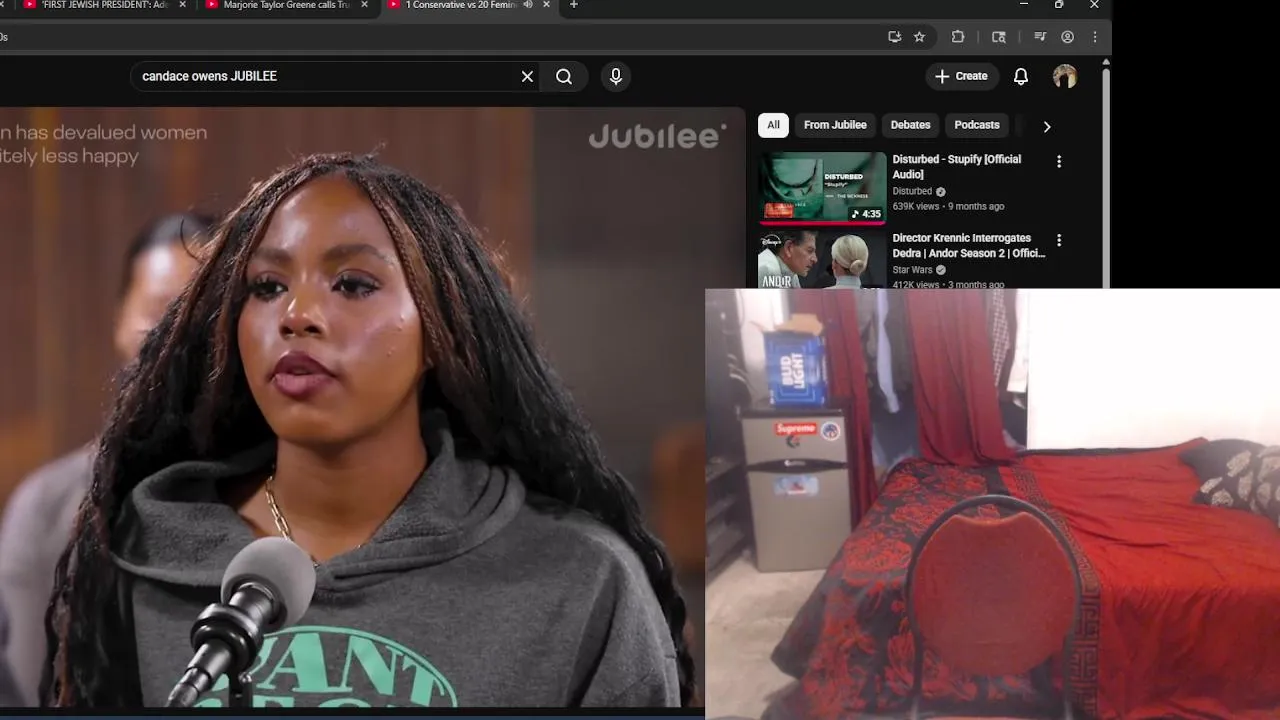Open a new browser tab
Viewport: 1280px width, 720px height.
click(x=573, y=5)
